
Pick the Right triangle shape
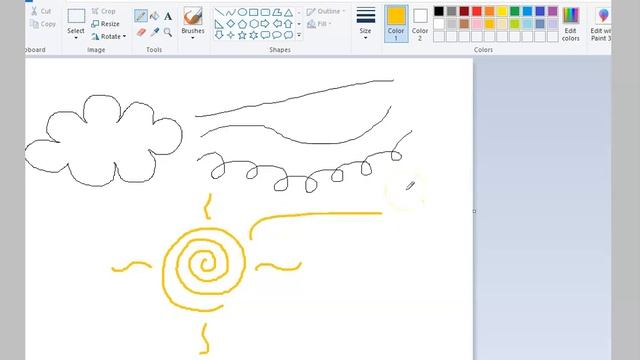click(219, 24)
